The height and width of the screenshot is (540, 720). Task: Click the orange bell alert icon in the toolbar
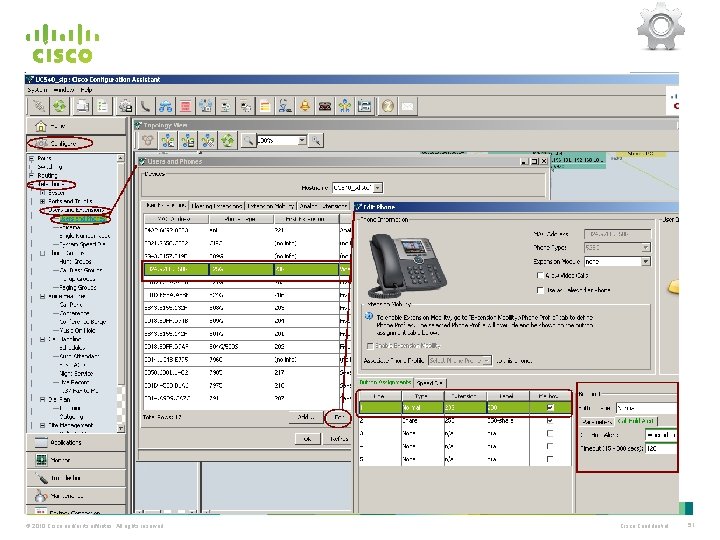pos(305,107)
